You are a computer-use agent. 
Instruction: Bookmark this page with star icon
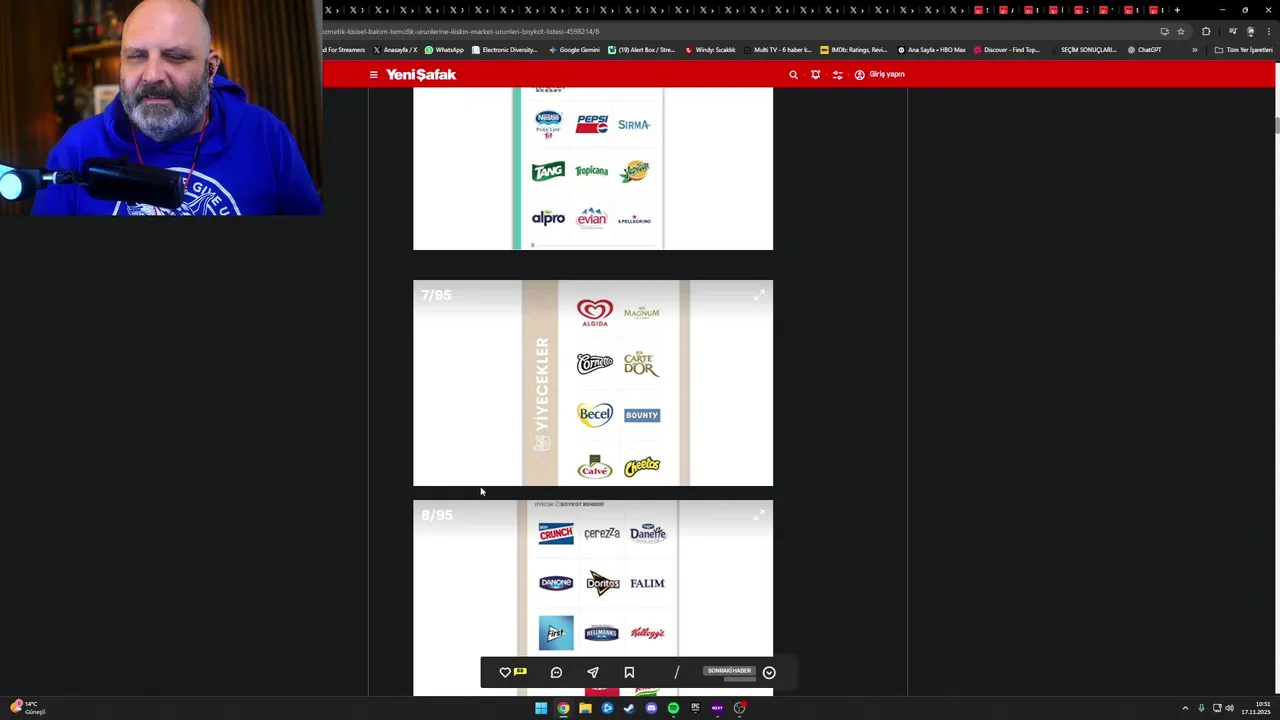tap(1181, 31)
